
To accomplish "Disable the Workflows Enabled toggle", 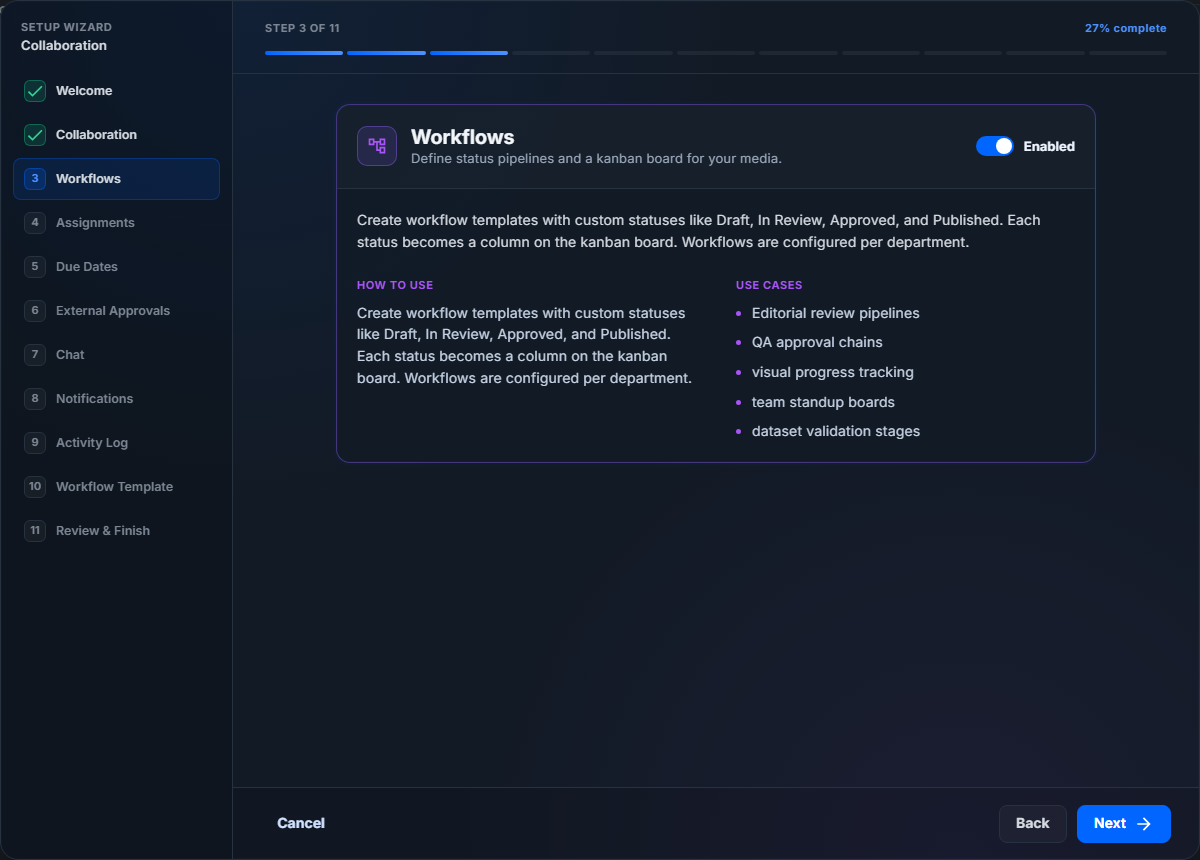I will (995, 146).
